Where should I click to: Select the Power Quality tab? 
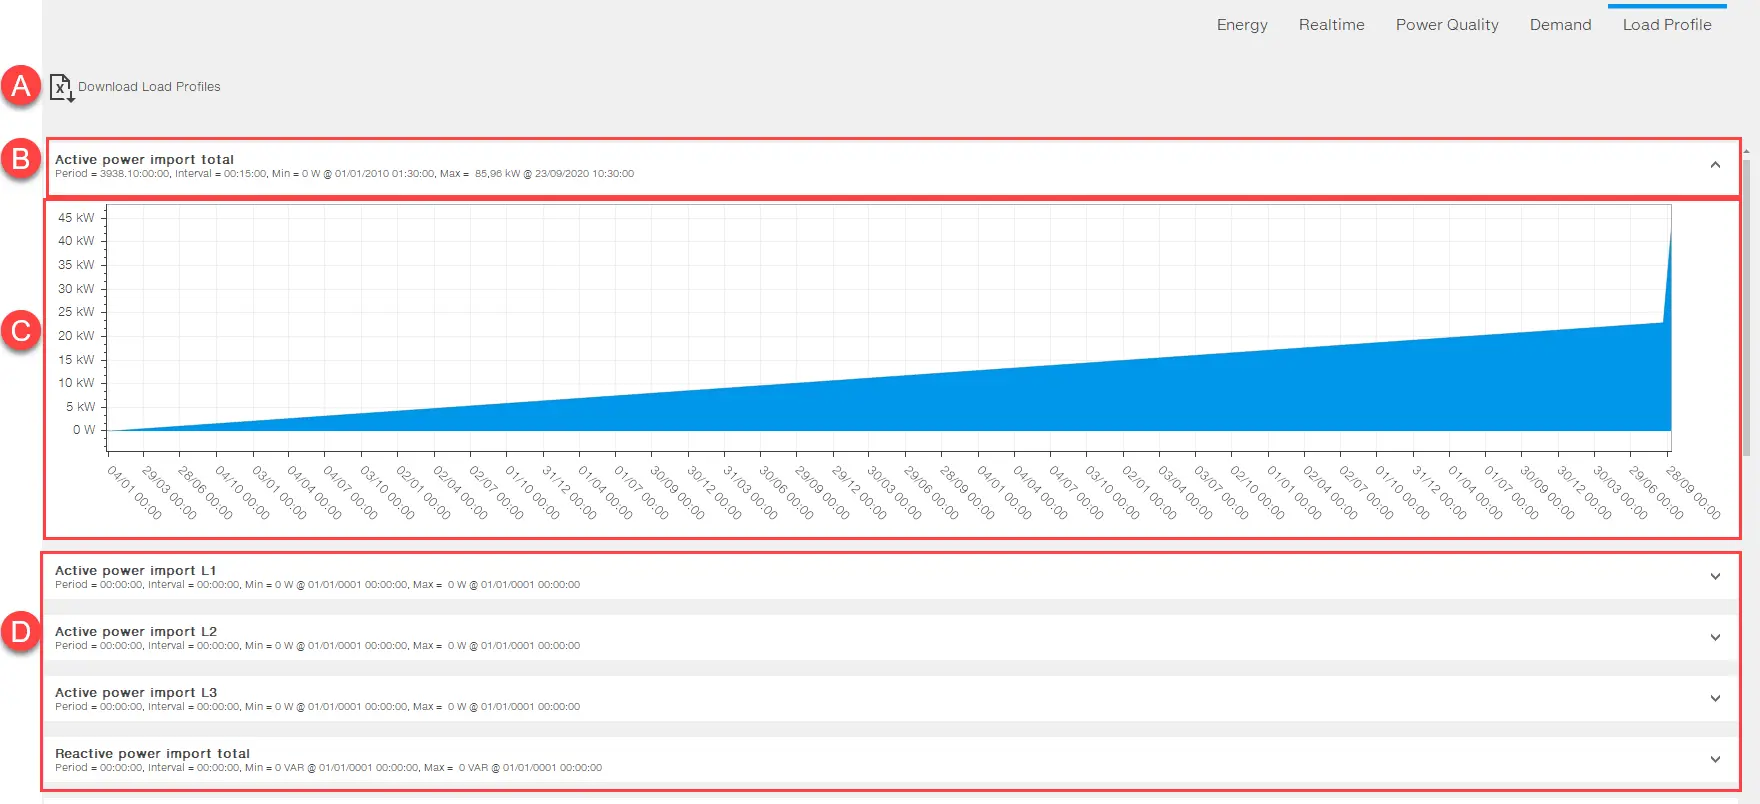click(x=1447, y=25)
